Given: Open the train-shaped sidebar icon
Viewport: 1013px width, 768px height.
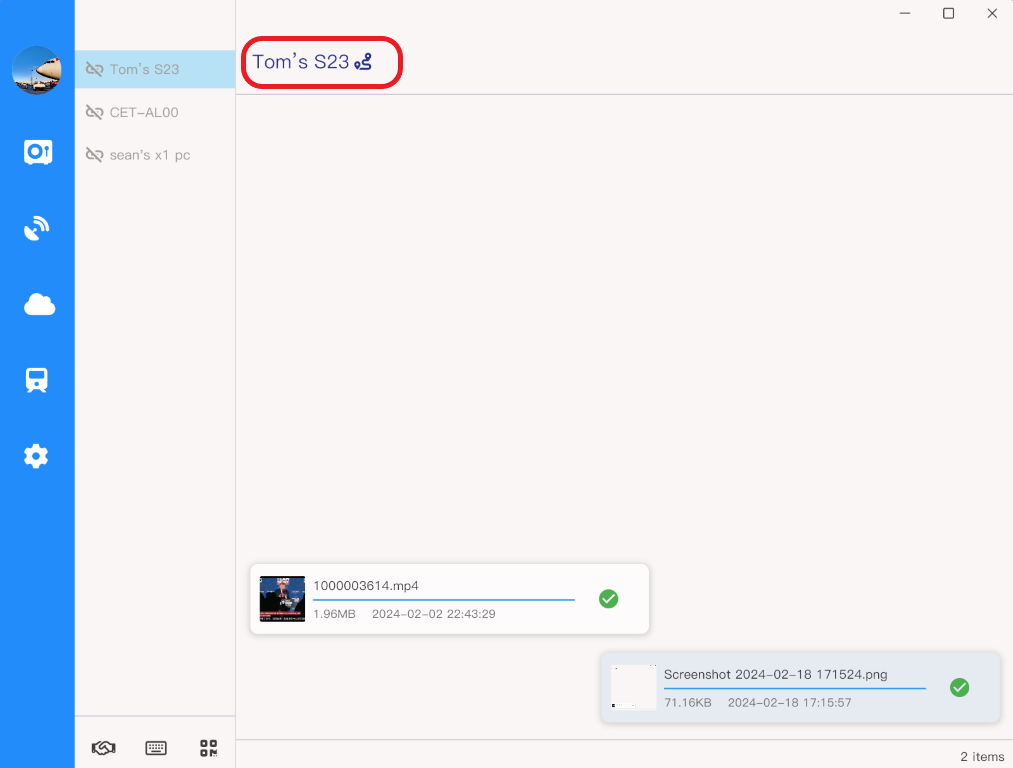Looking at the screenshot, I should click(37, 380).
